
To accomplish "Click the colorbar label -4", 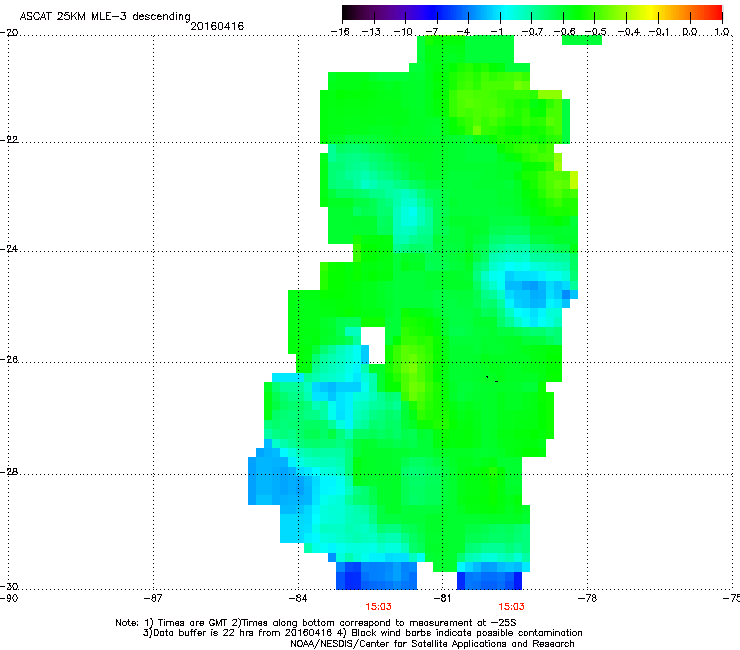I will (x=463, y=32).
